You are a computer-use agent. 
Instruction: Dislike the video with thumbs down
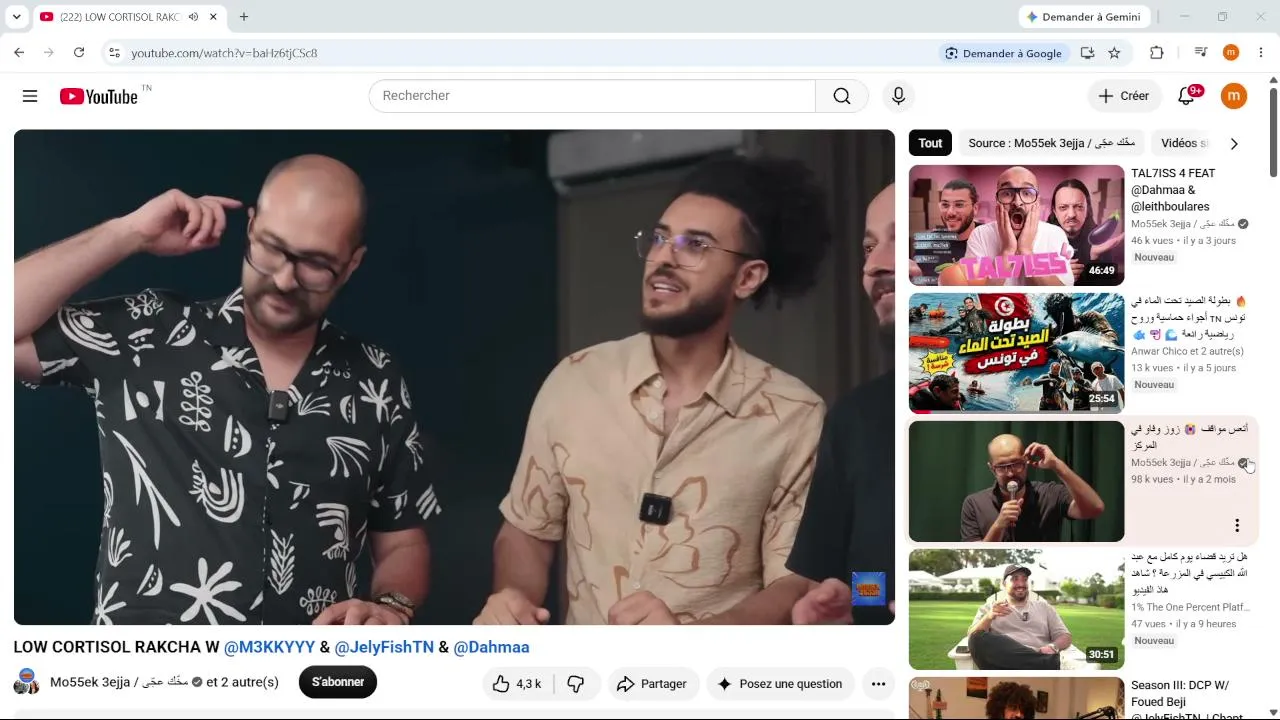coord(576,684)
